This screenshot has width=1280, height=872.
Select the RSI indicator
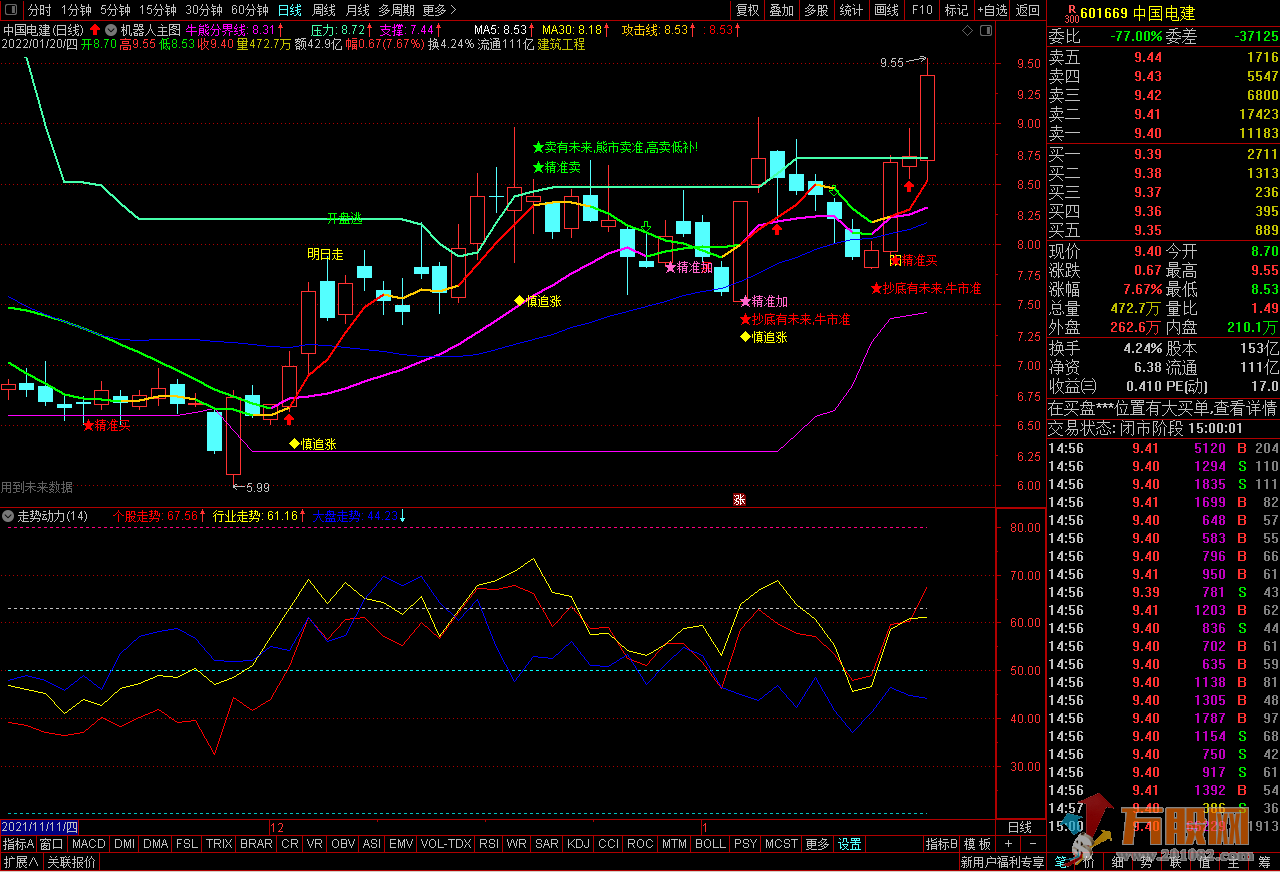pos(488,844)
